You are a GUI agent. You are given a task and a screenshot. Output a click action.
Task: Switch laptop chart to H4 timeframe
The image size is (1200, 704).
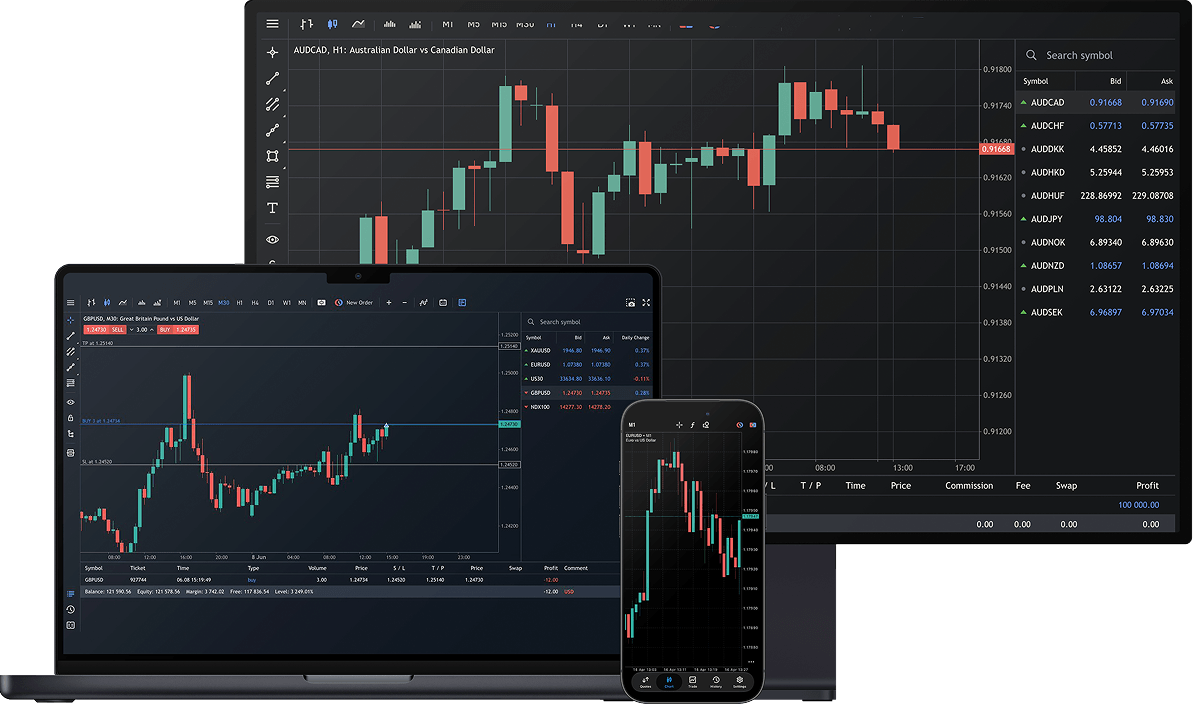(255, 302)
